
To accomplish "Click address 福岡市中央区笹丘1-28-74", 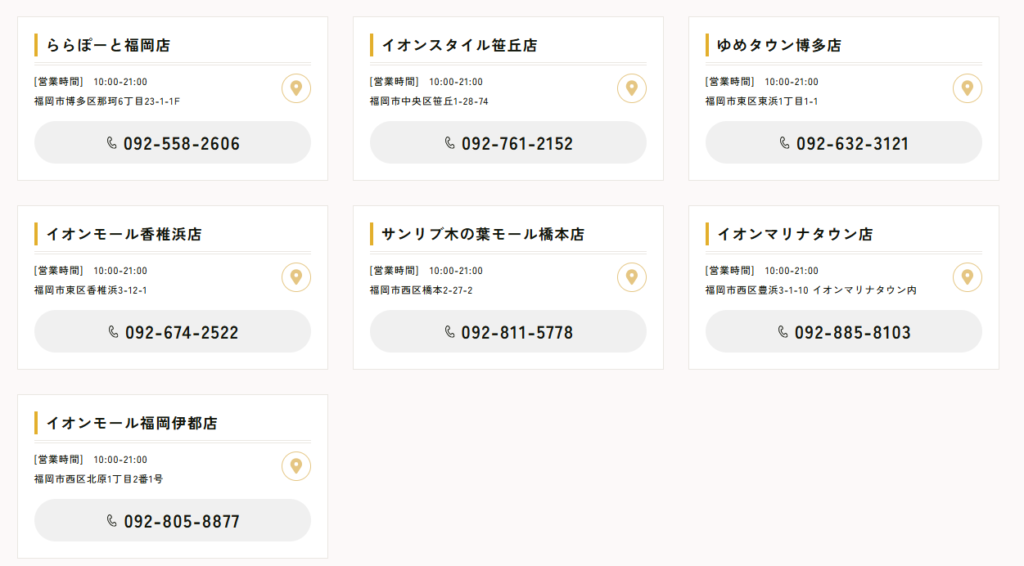I will click(429, 101).
